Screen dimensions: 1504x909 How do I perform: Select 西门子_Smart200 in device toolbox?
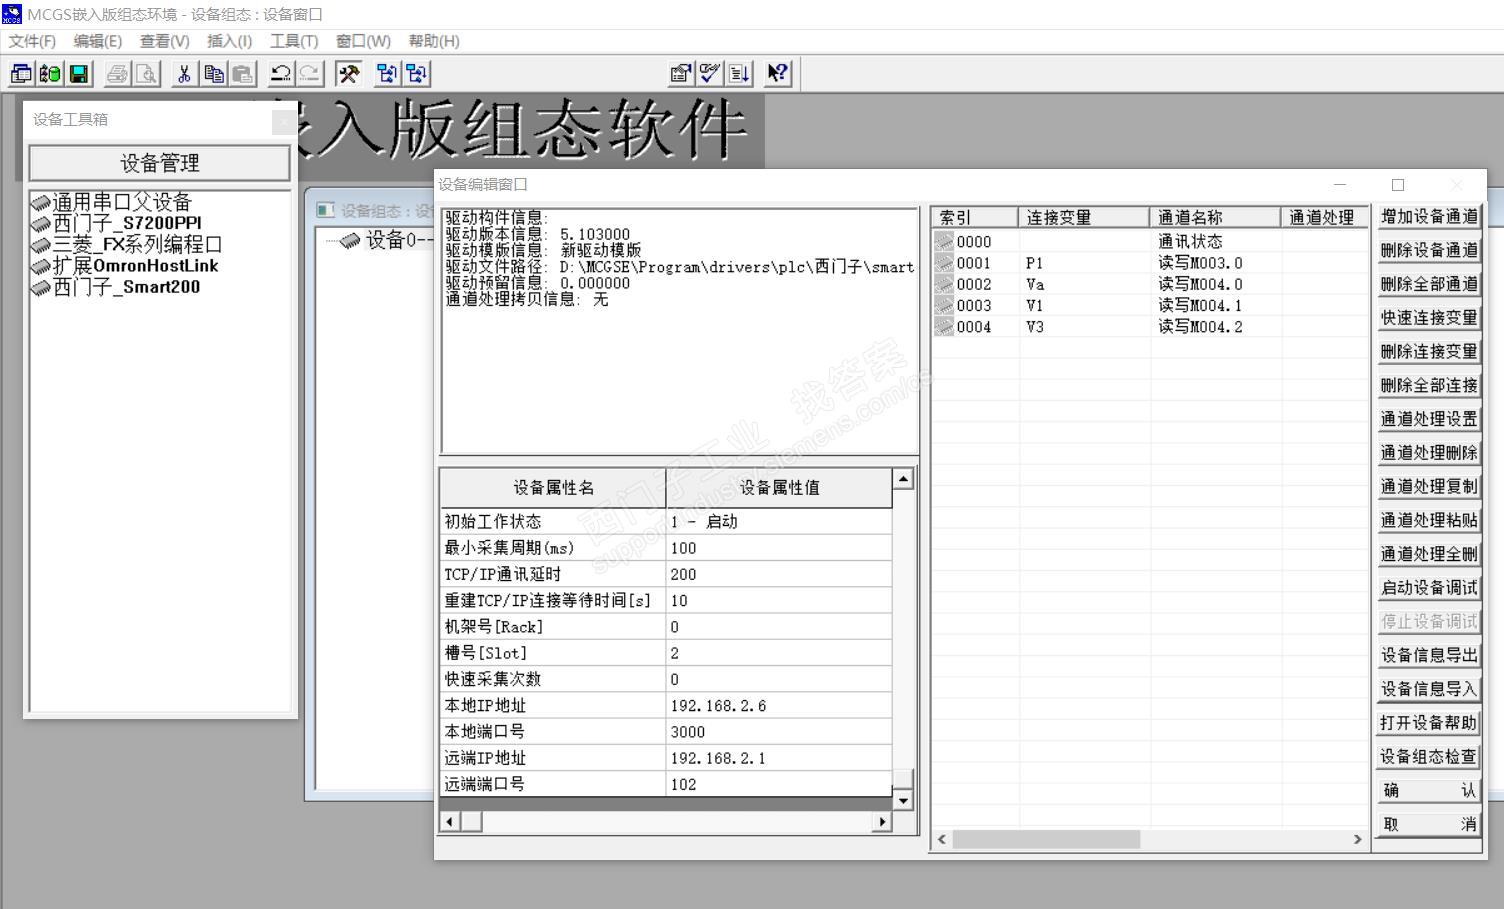point(115,287)
